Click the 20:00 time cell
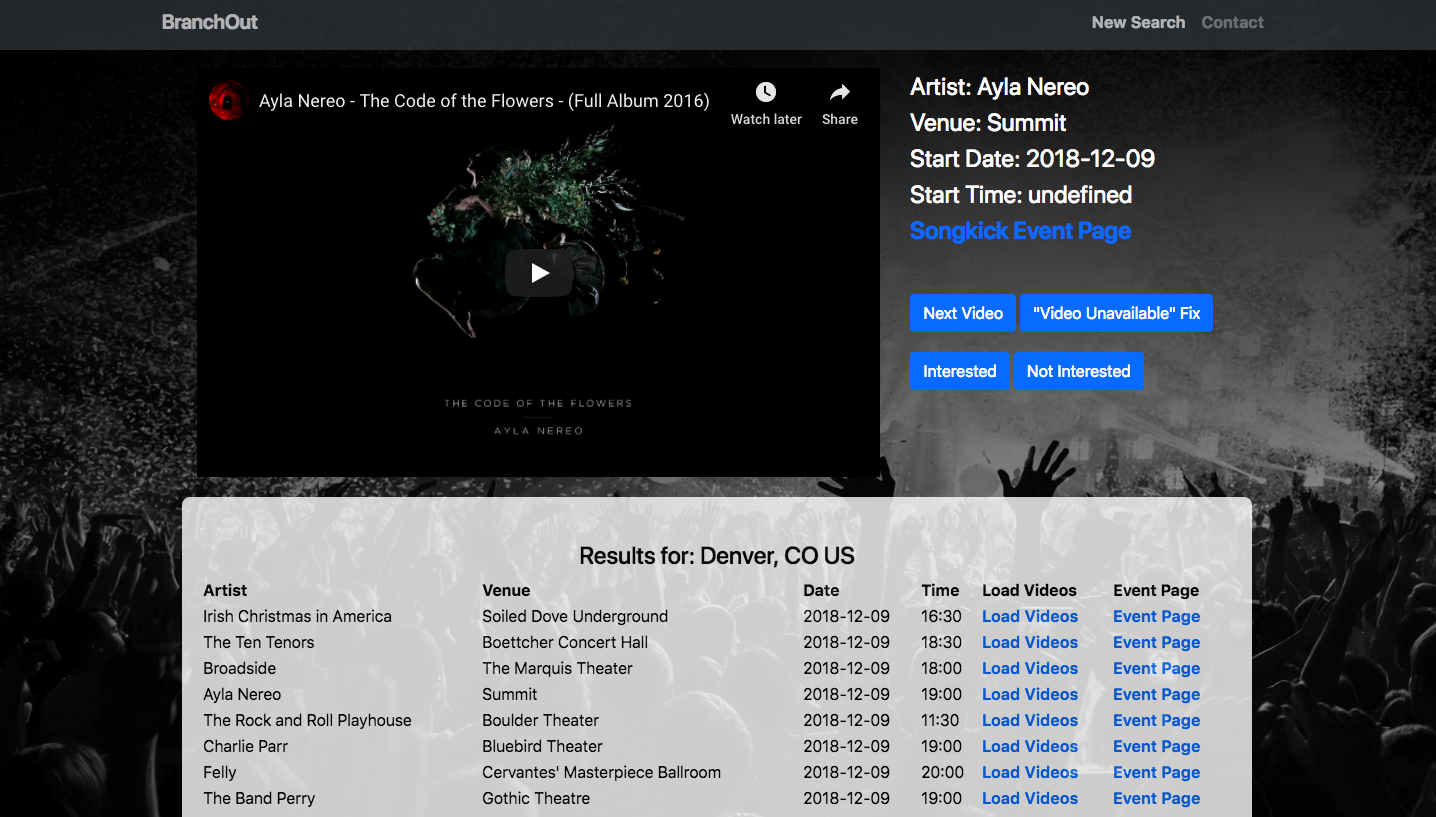 pyautogui.click(x=943, y=772)
